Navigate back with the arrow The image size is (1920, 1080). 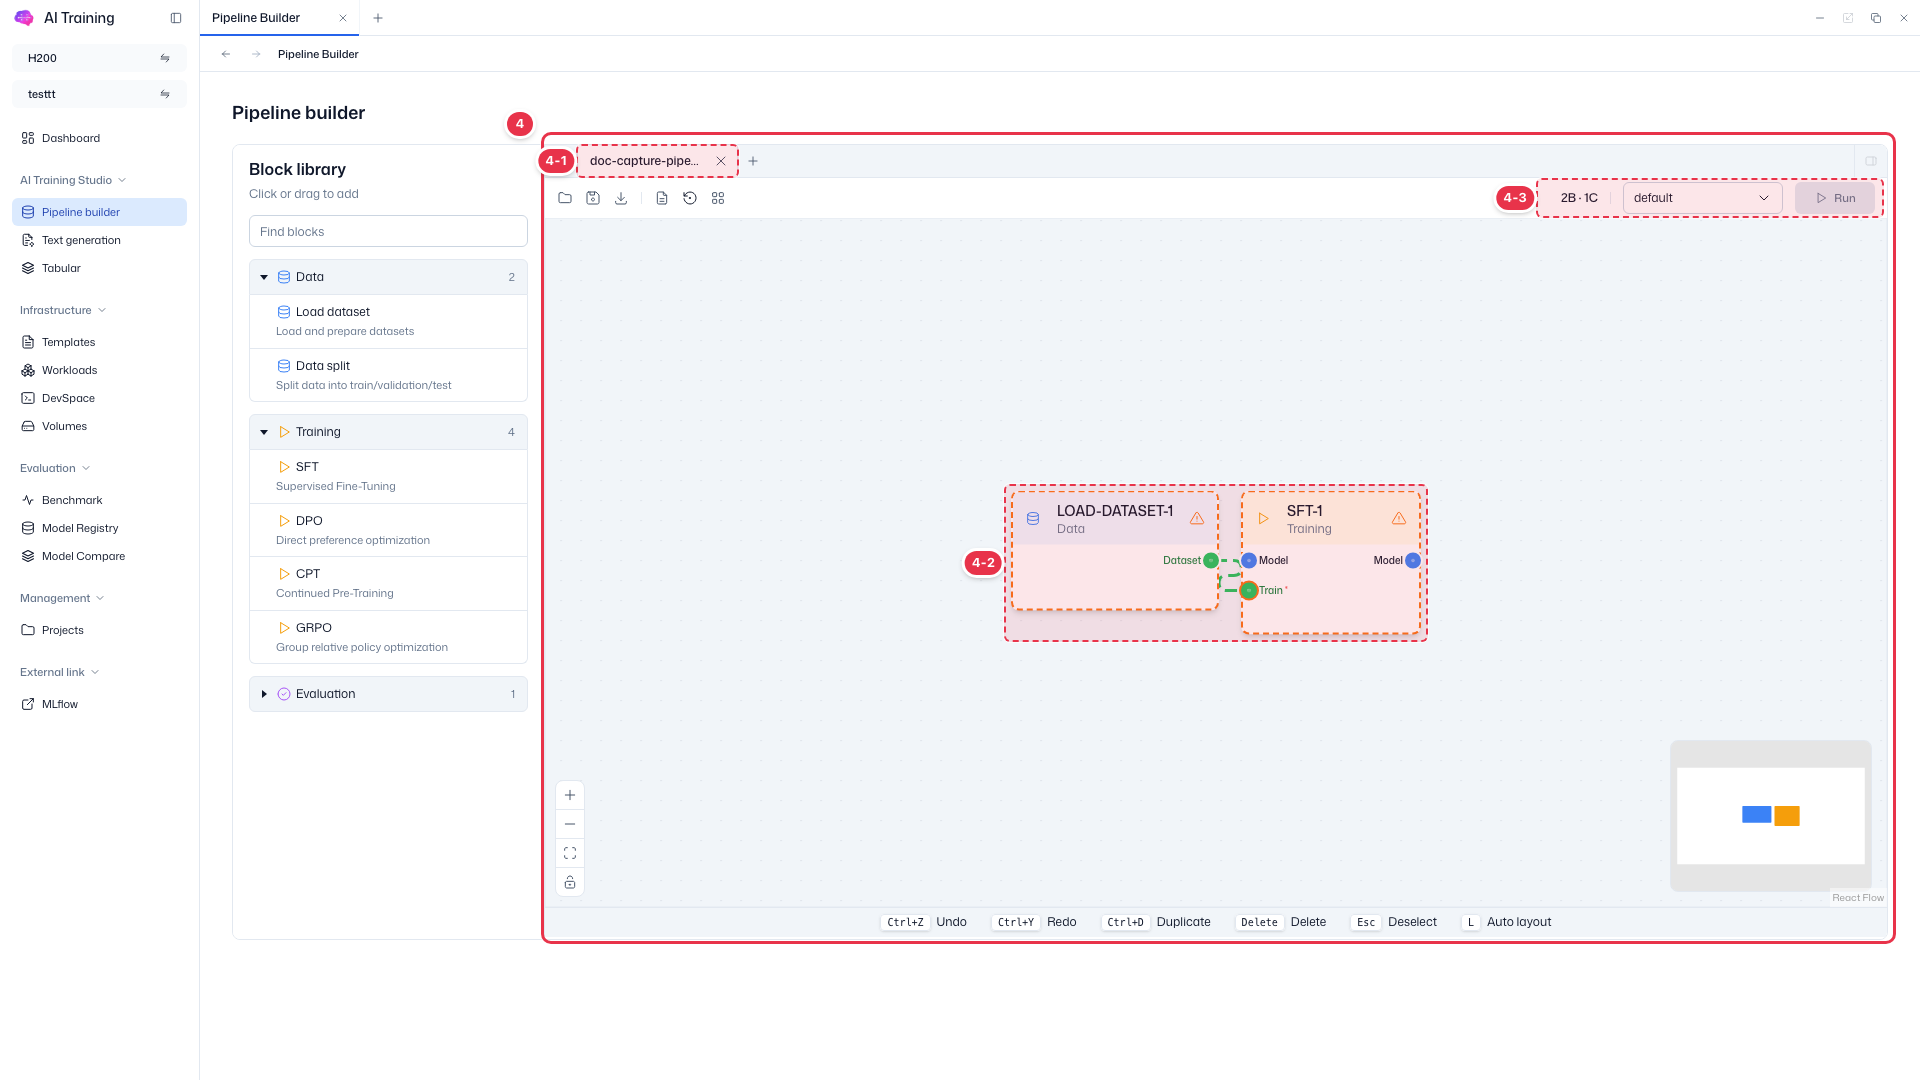(x=226, y=54)
